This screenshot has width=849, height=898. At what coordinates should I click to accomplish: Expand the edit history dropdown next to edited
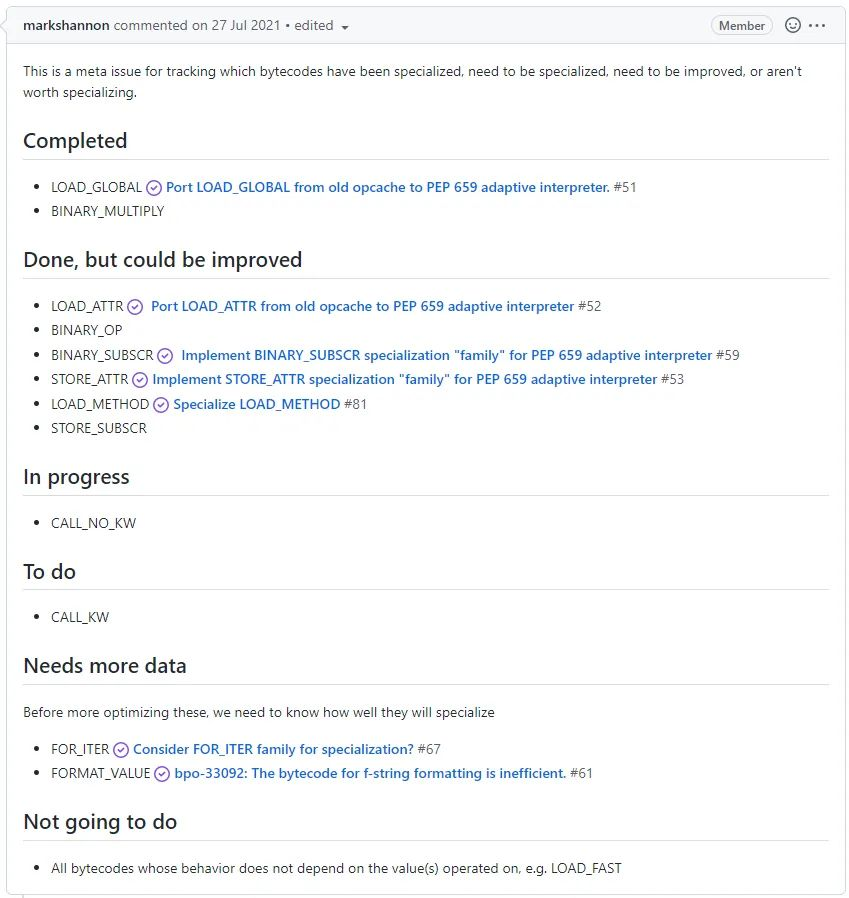pos(344,27)
